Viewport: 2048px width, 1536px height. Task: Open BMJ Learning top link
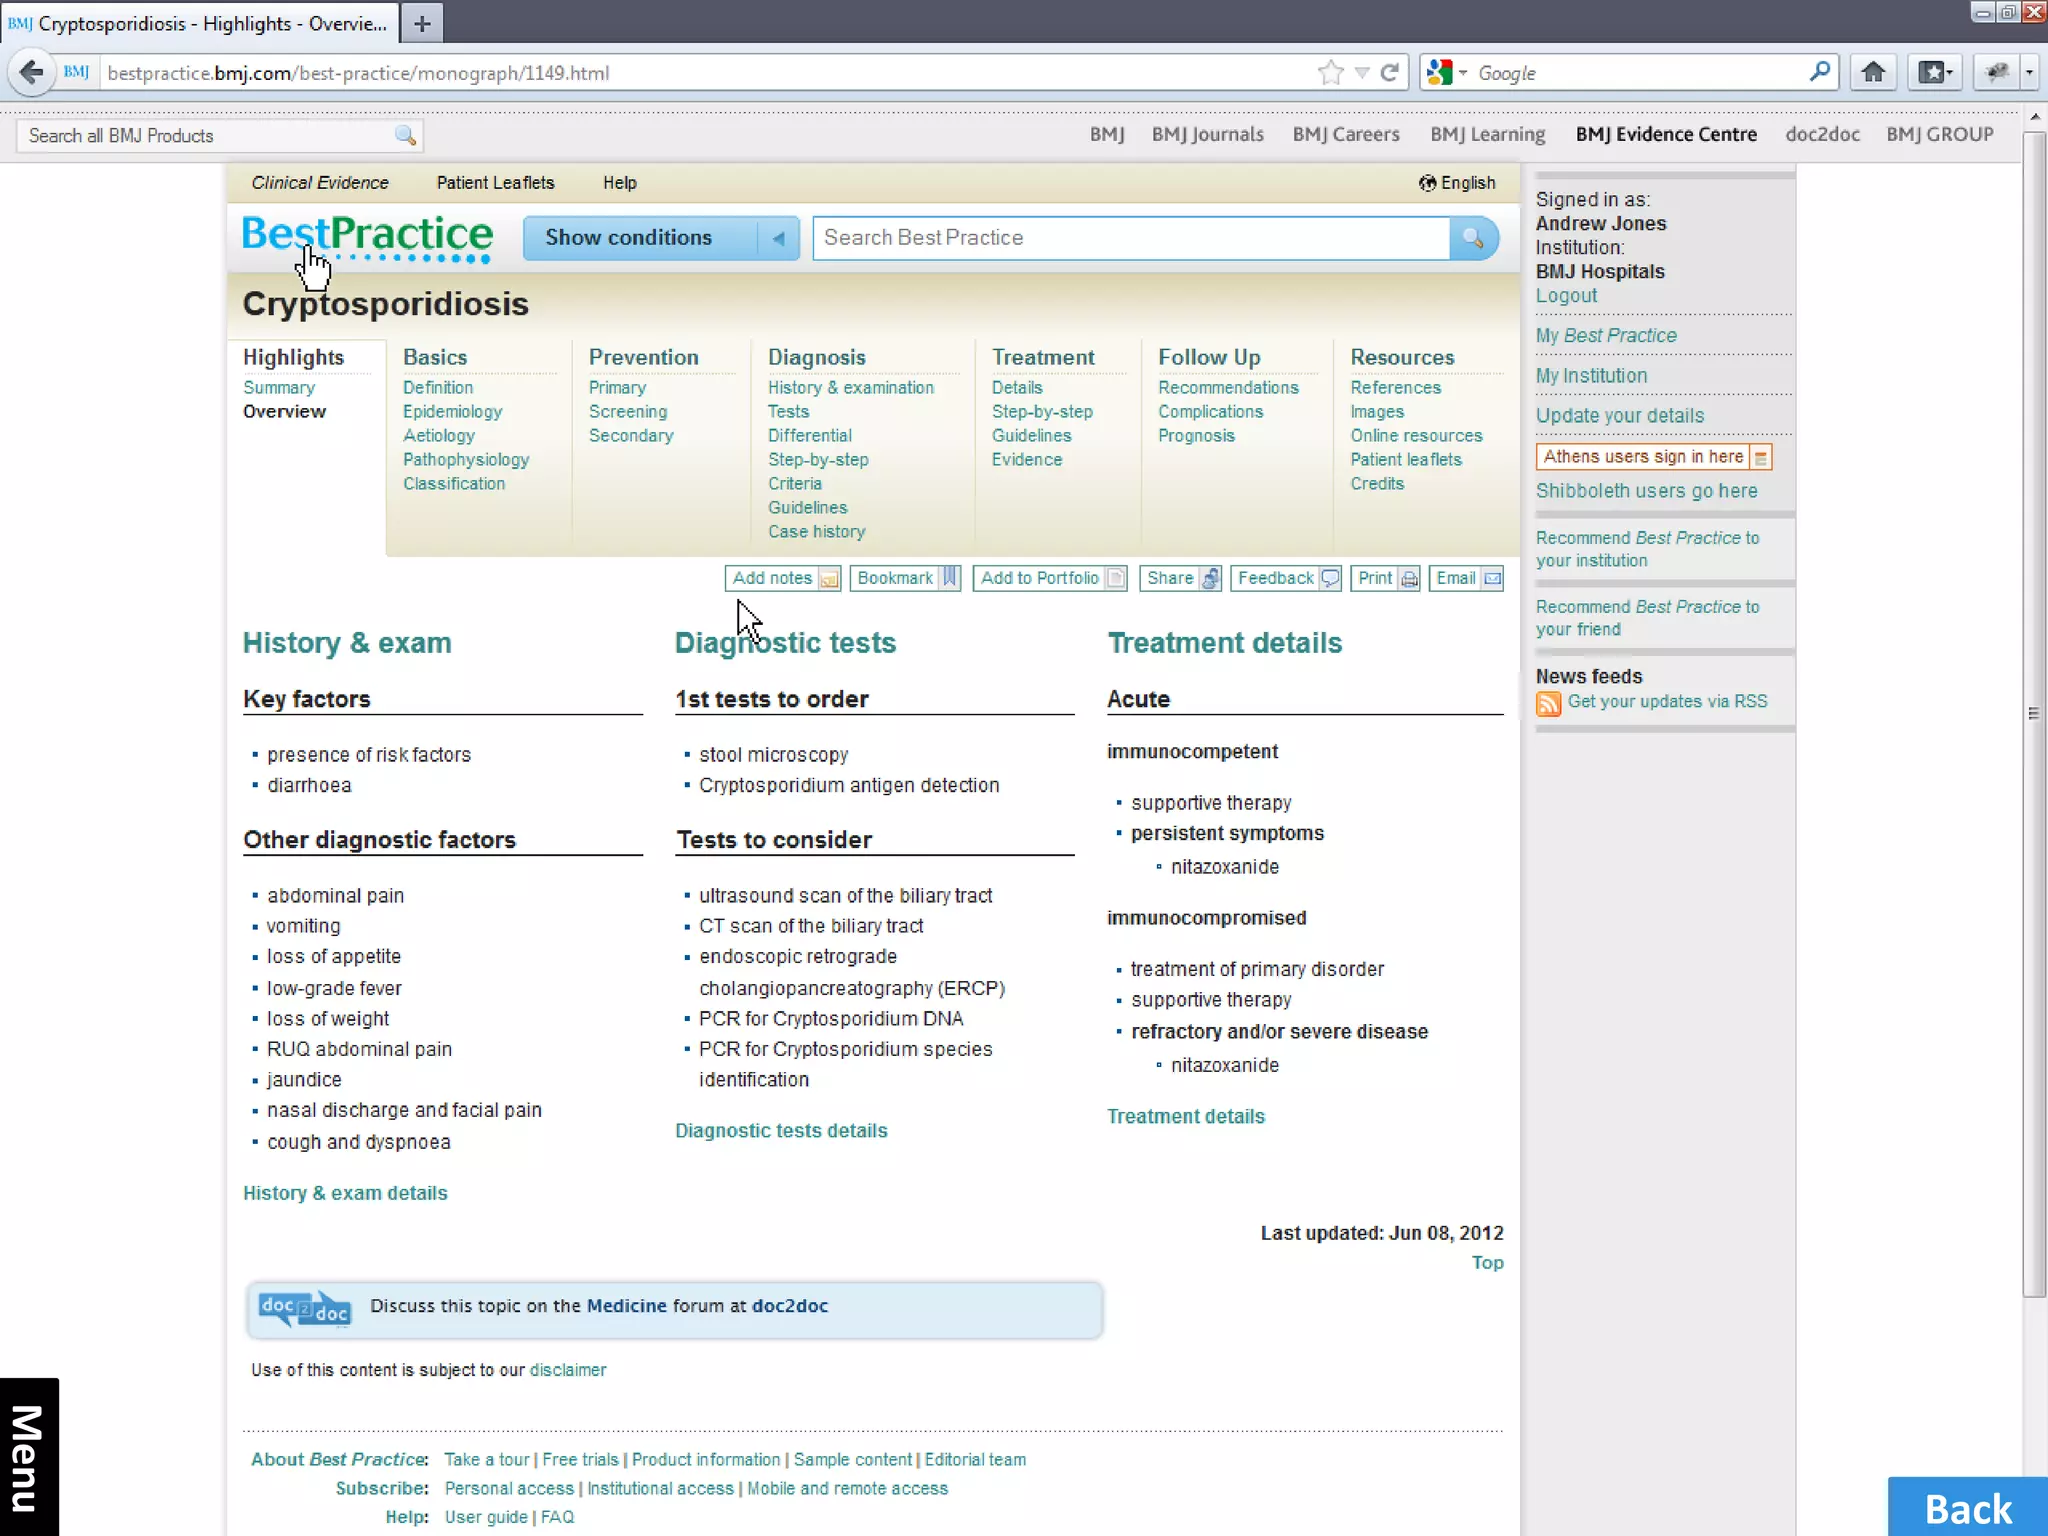tap(1487, 135)
